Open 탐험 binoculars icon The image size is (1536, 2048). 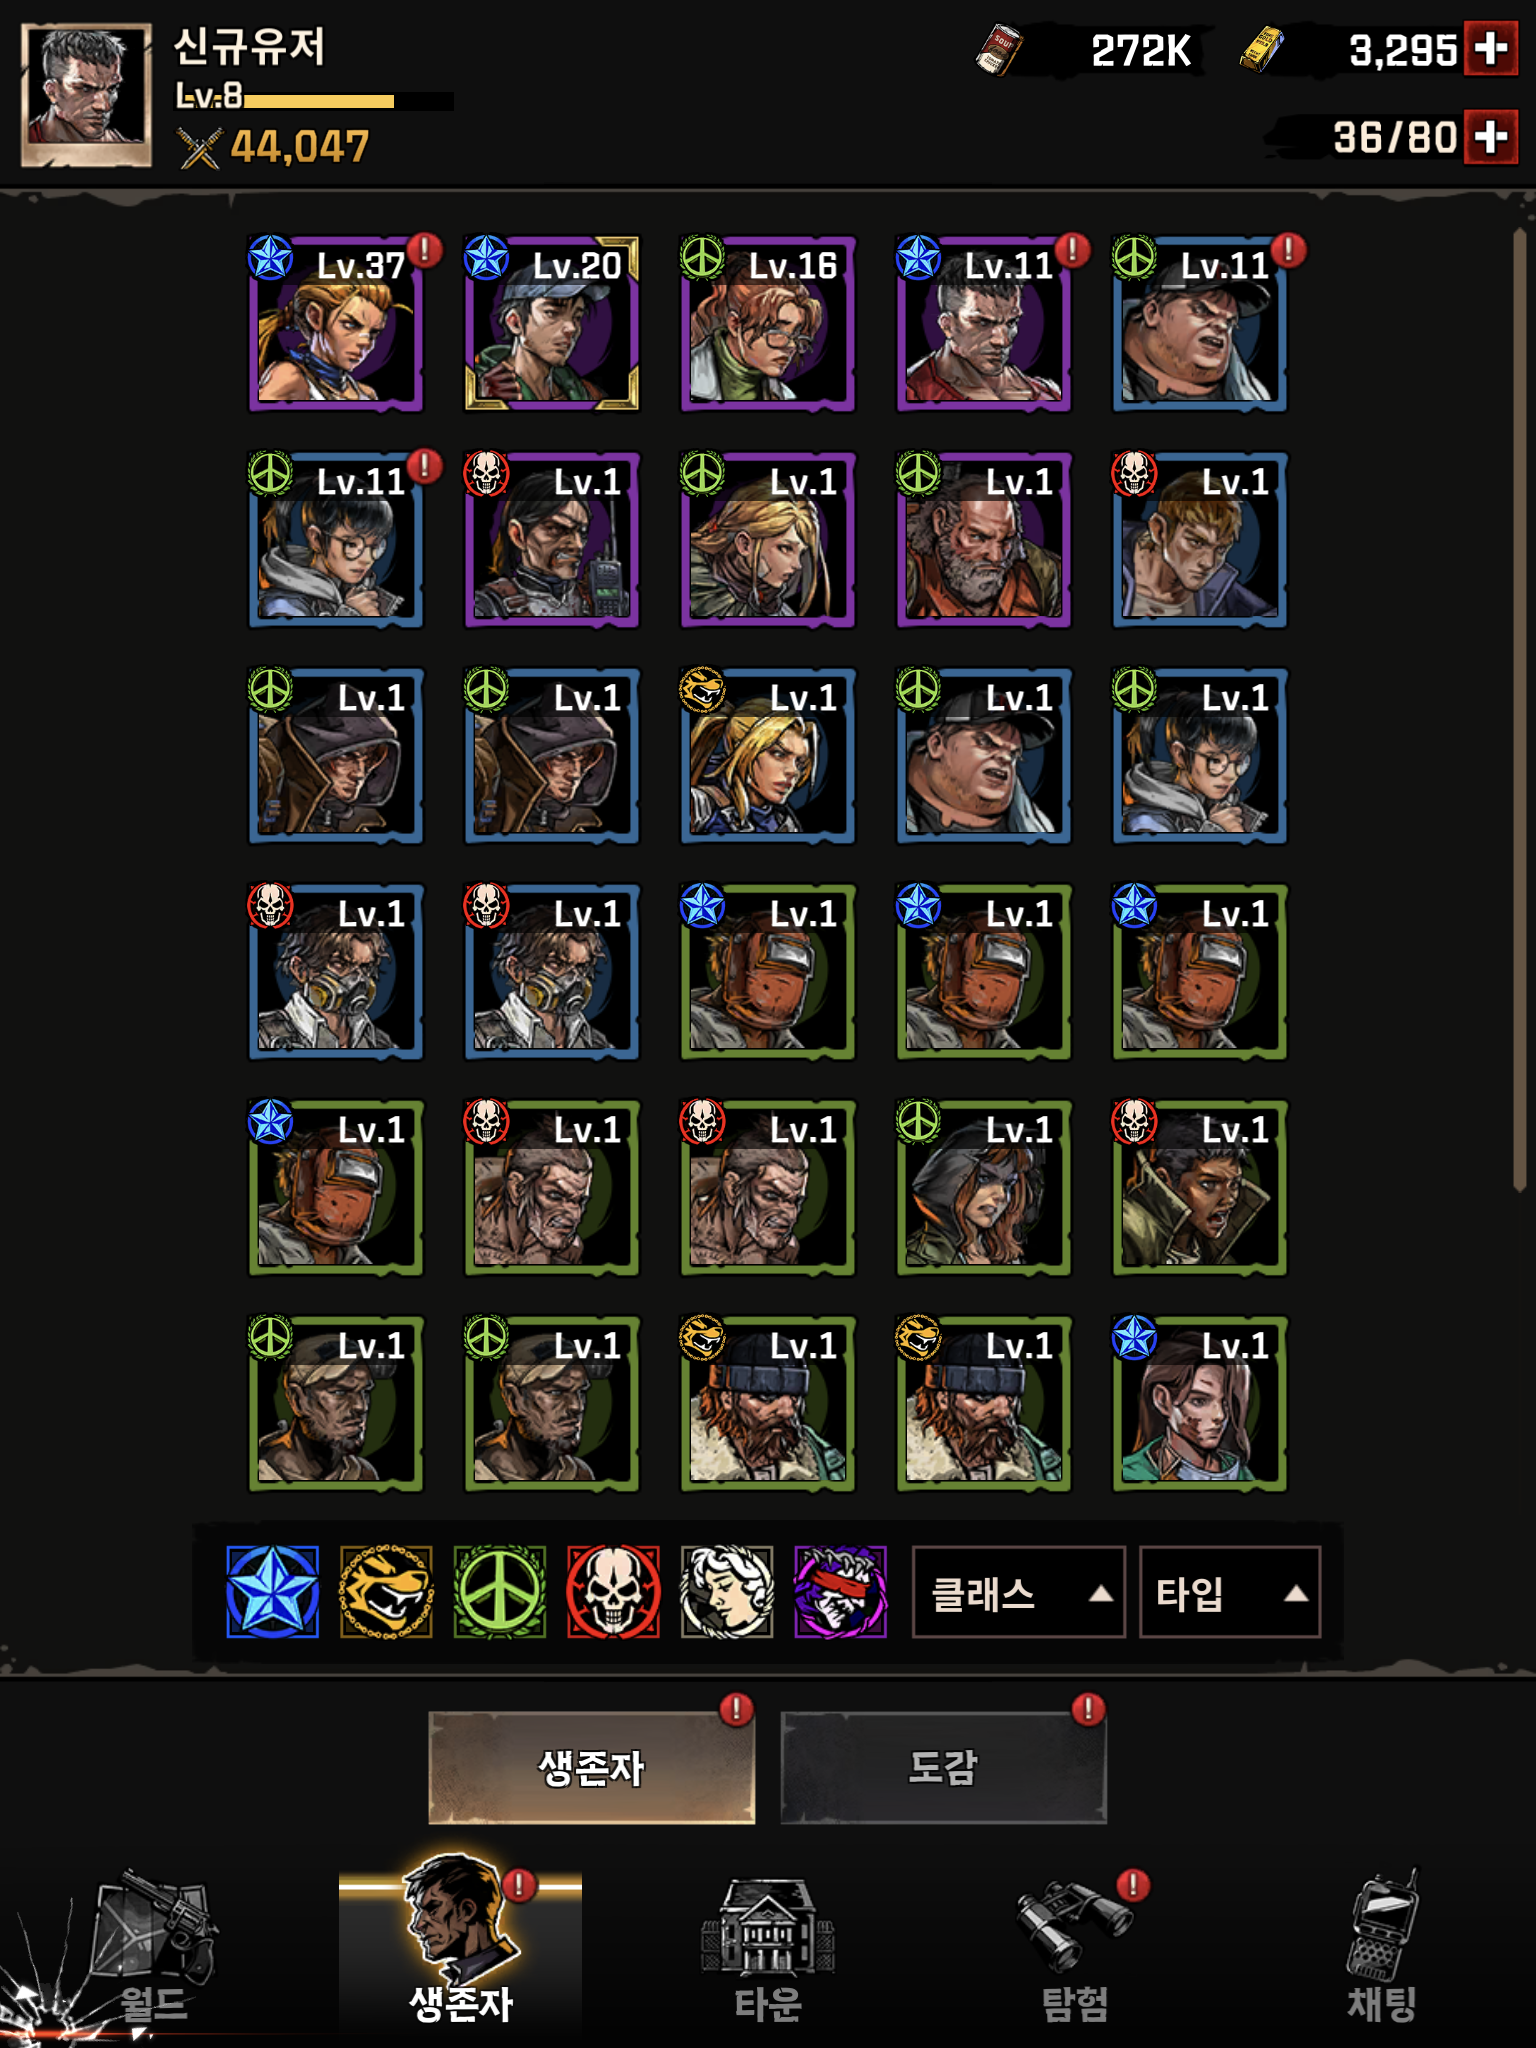click(x=1075, y=1950)
